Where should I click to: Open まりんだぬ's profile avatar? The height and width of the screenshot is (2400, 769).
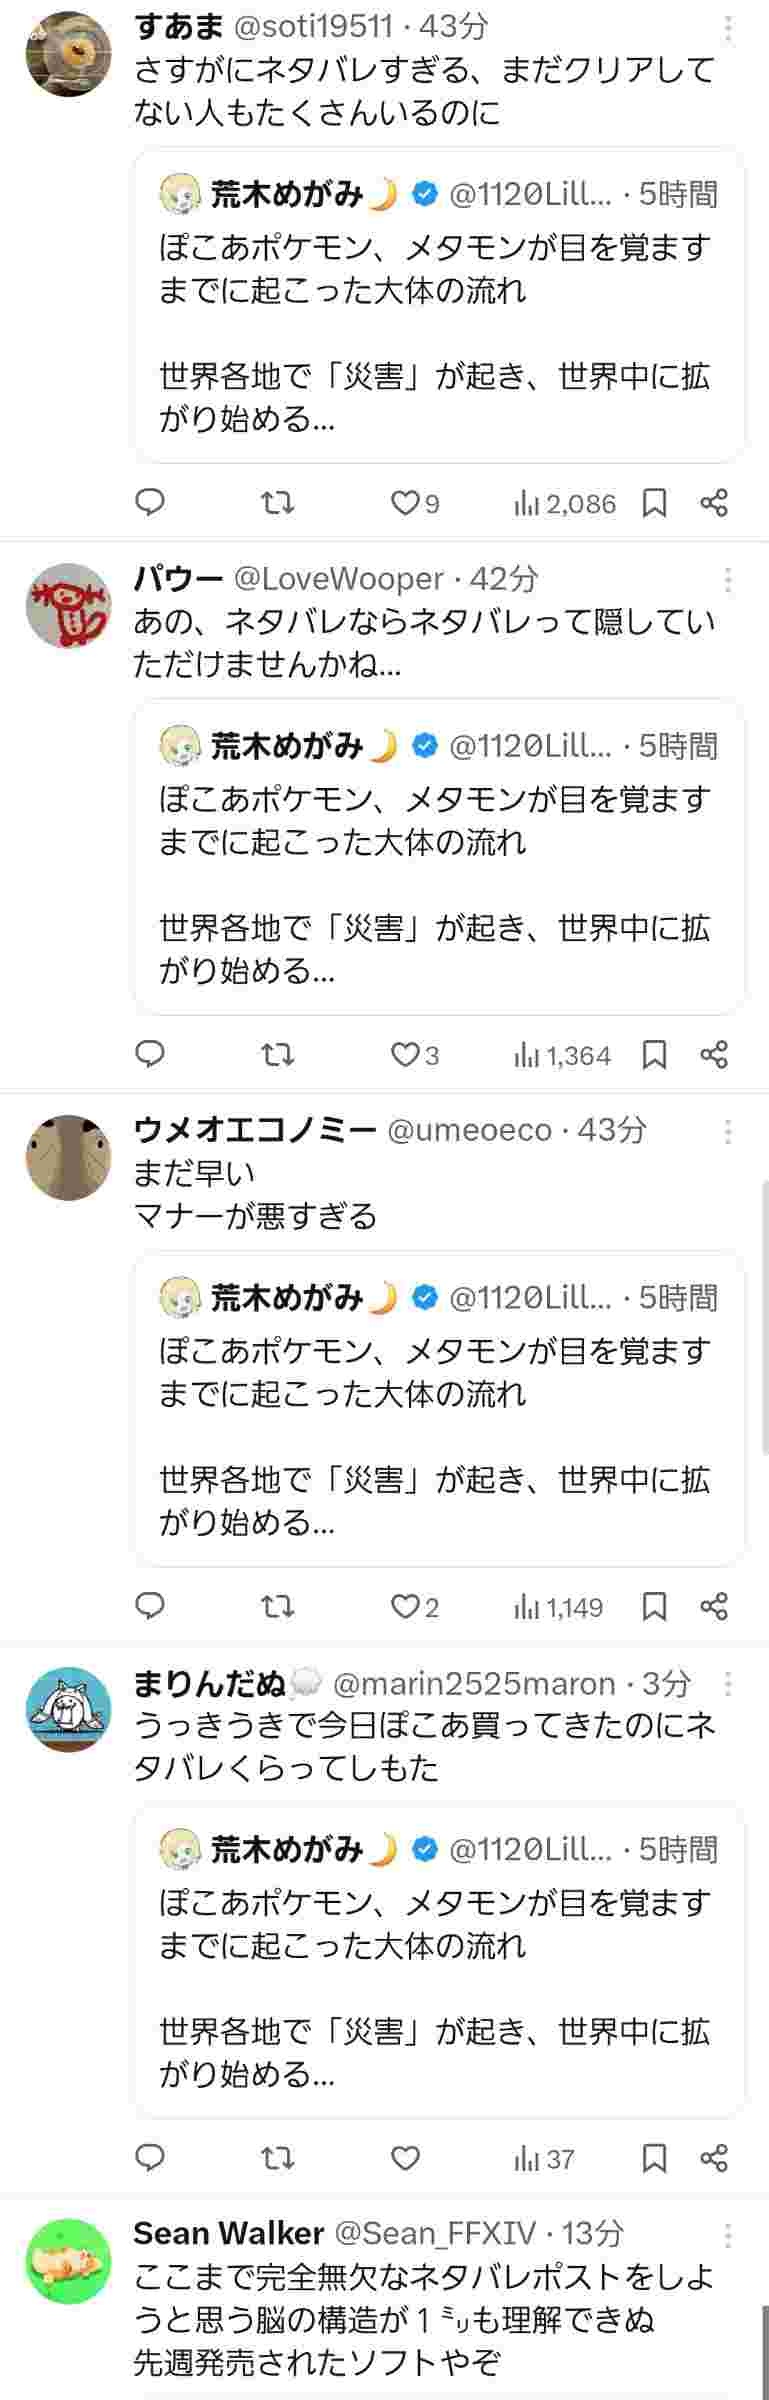(x=67, y=1708)
